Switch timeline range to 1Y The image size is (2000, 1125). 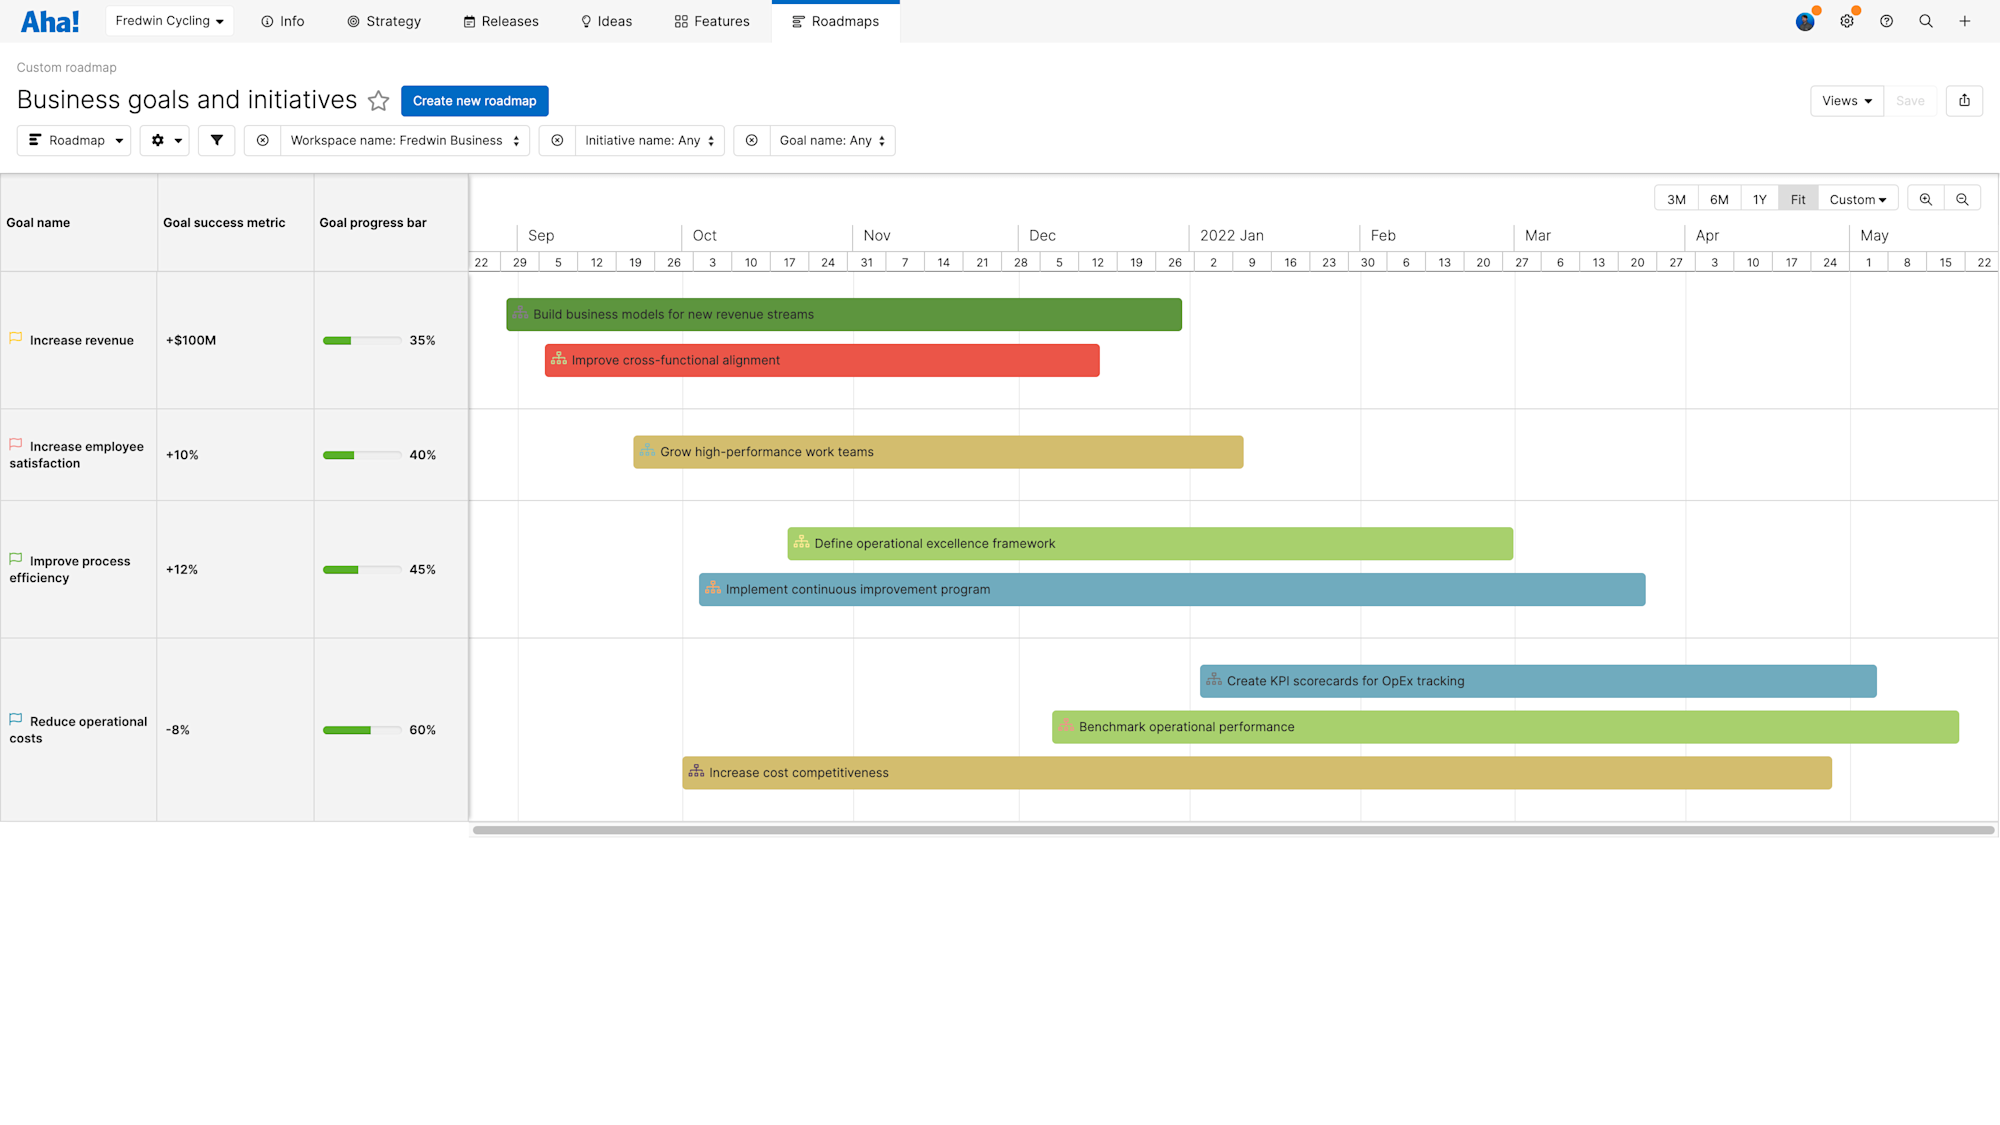point(1759,198)
